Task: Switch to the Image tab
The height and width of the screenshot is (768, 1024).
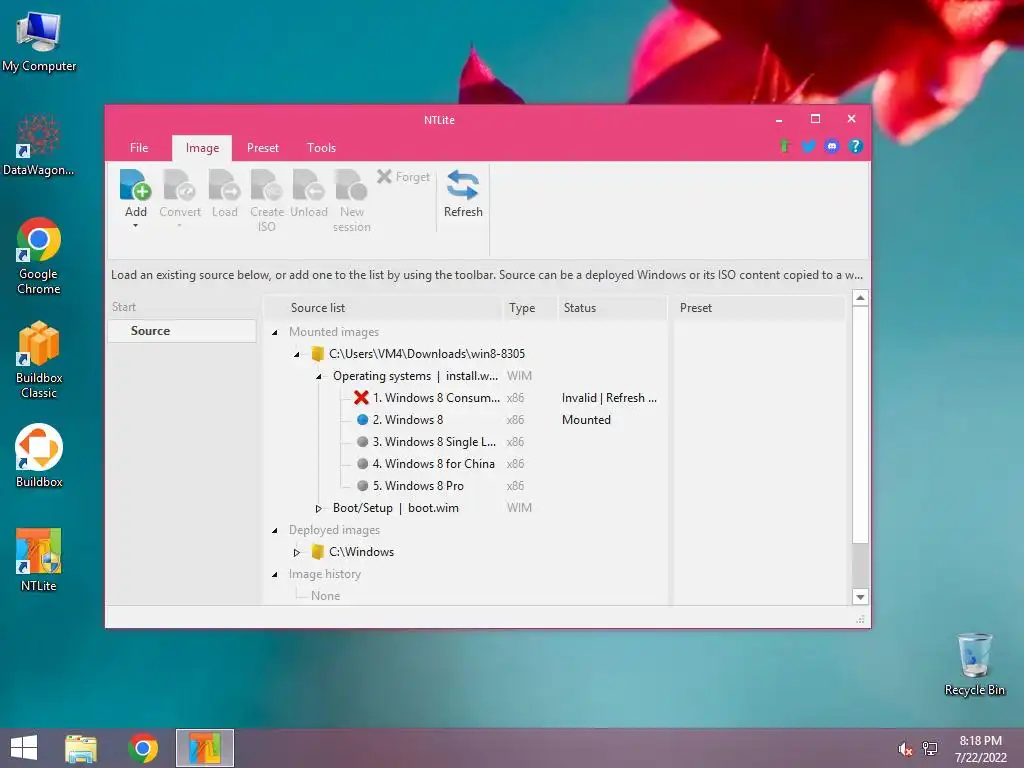Action: click(x=202, y=148)
